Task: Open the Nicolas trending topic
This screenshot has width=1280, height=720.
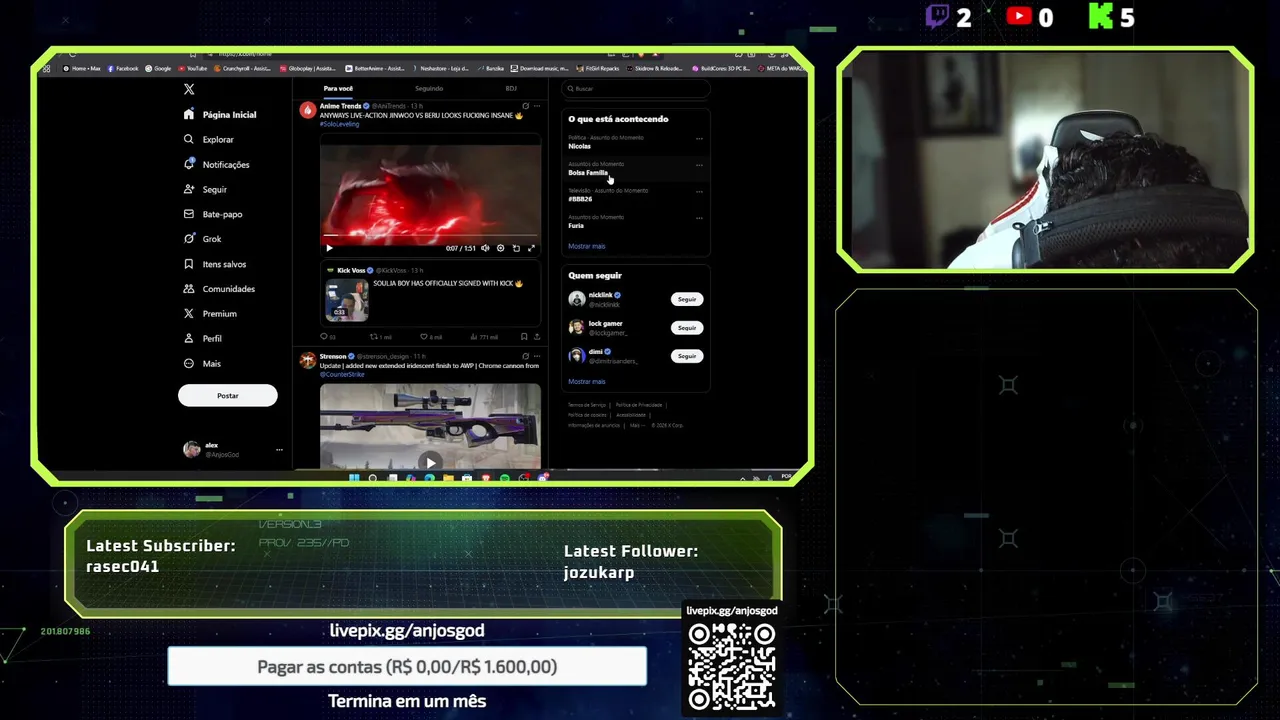Action: click(x=579, y=146)
